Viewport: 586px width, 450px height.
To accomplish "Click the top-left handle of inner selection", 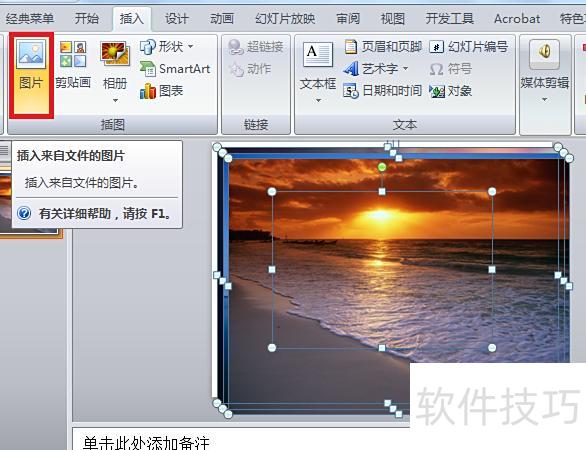I will (272, 192).
